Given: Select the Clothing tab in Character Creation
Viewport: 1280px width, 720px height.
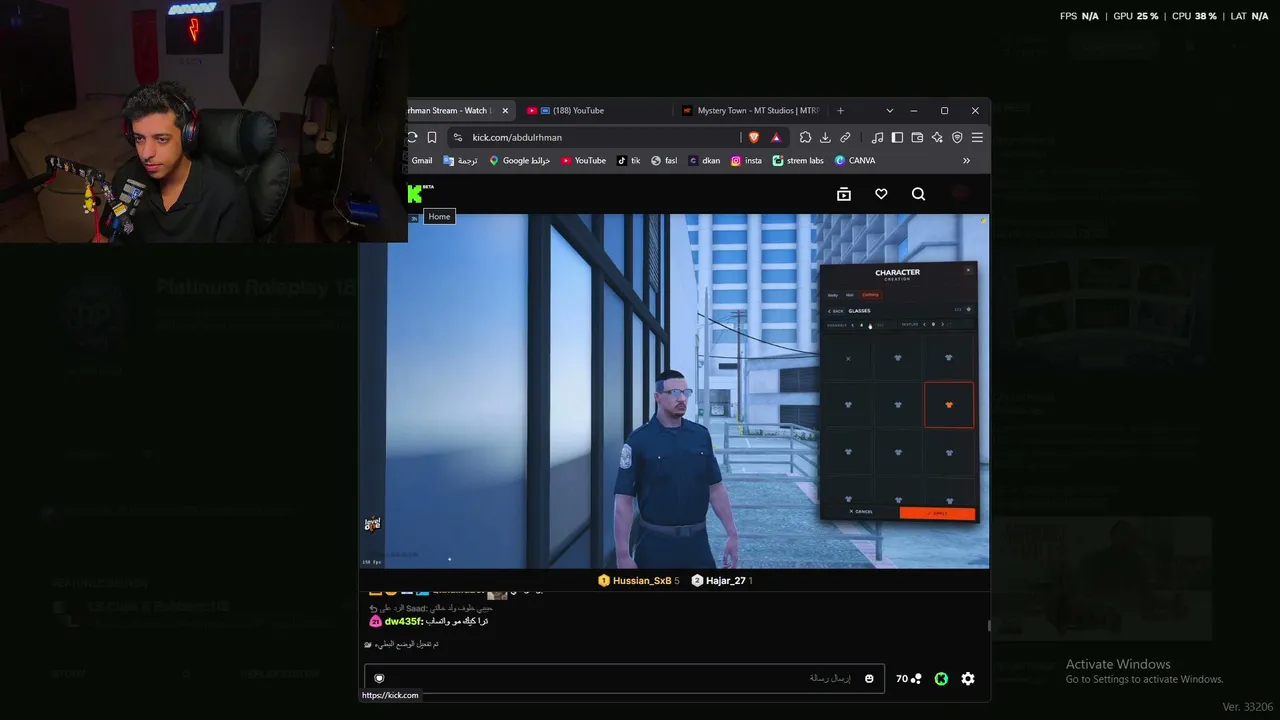Looking at the screenshot, I should click(870, 295).
